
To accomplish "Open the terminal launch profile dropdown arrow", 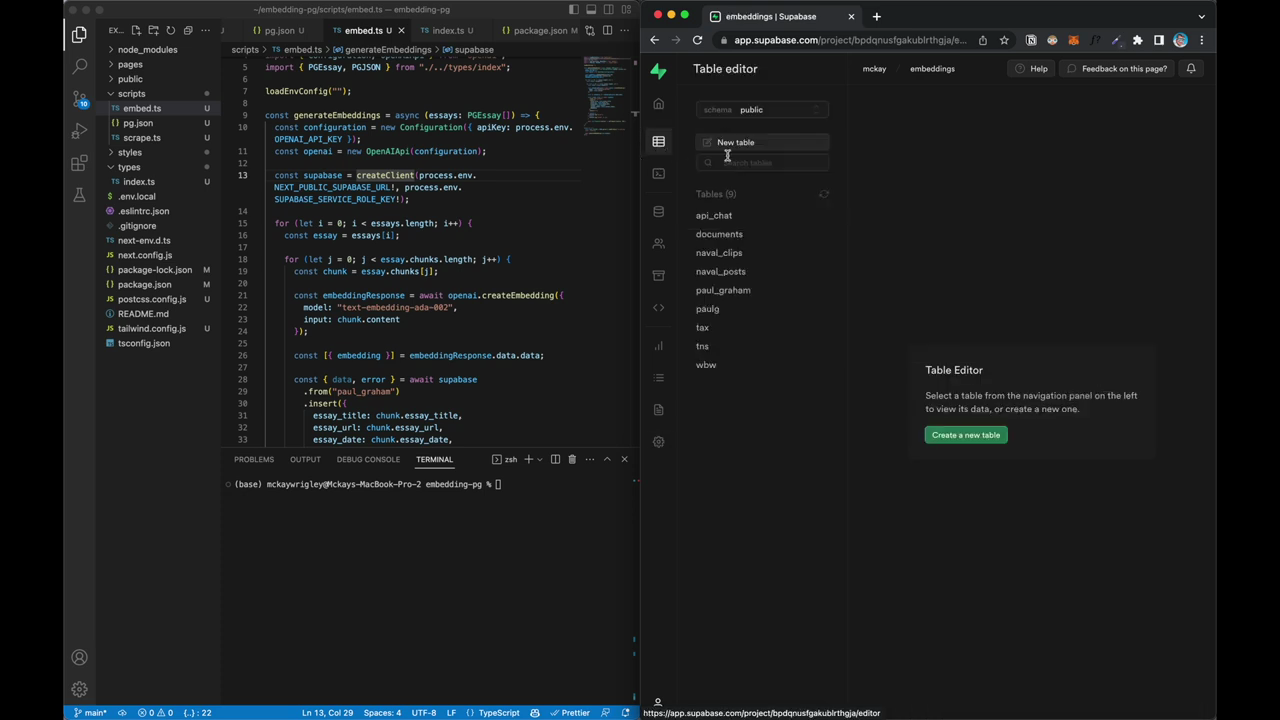I will point(540,459).
